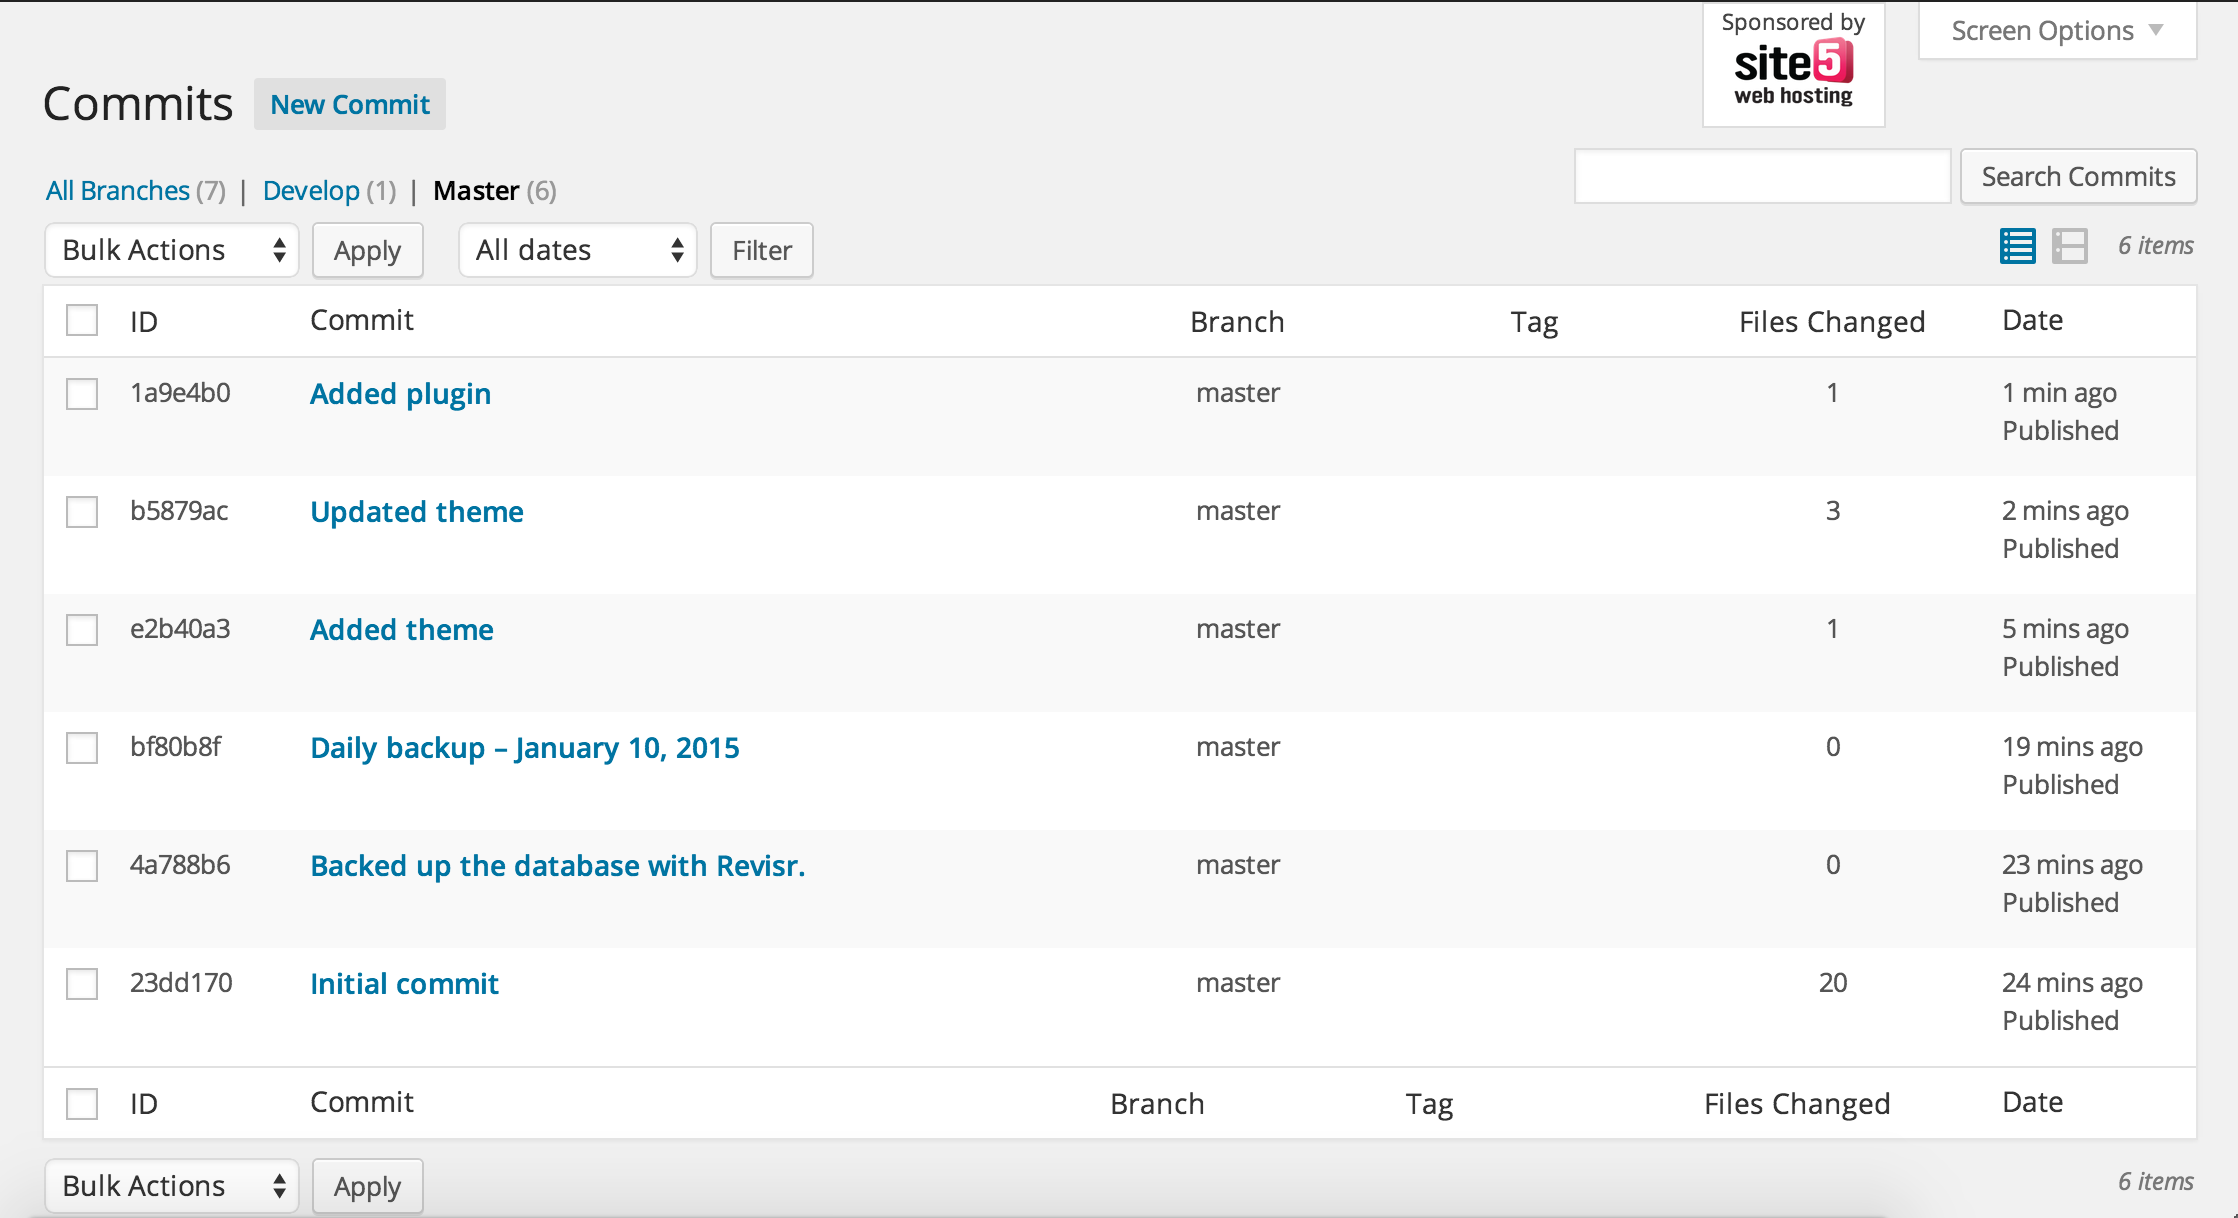Click the New Commit button icon

pos(350,104)
